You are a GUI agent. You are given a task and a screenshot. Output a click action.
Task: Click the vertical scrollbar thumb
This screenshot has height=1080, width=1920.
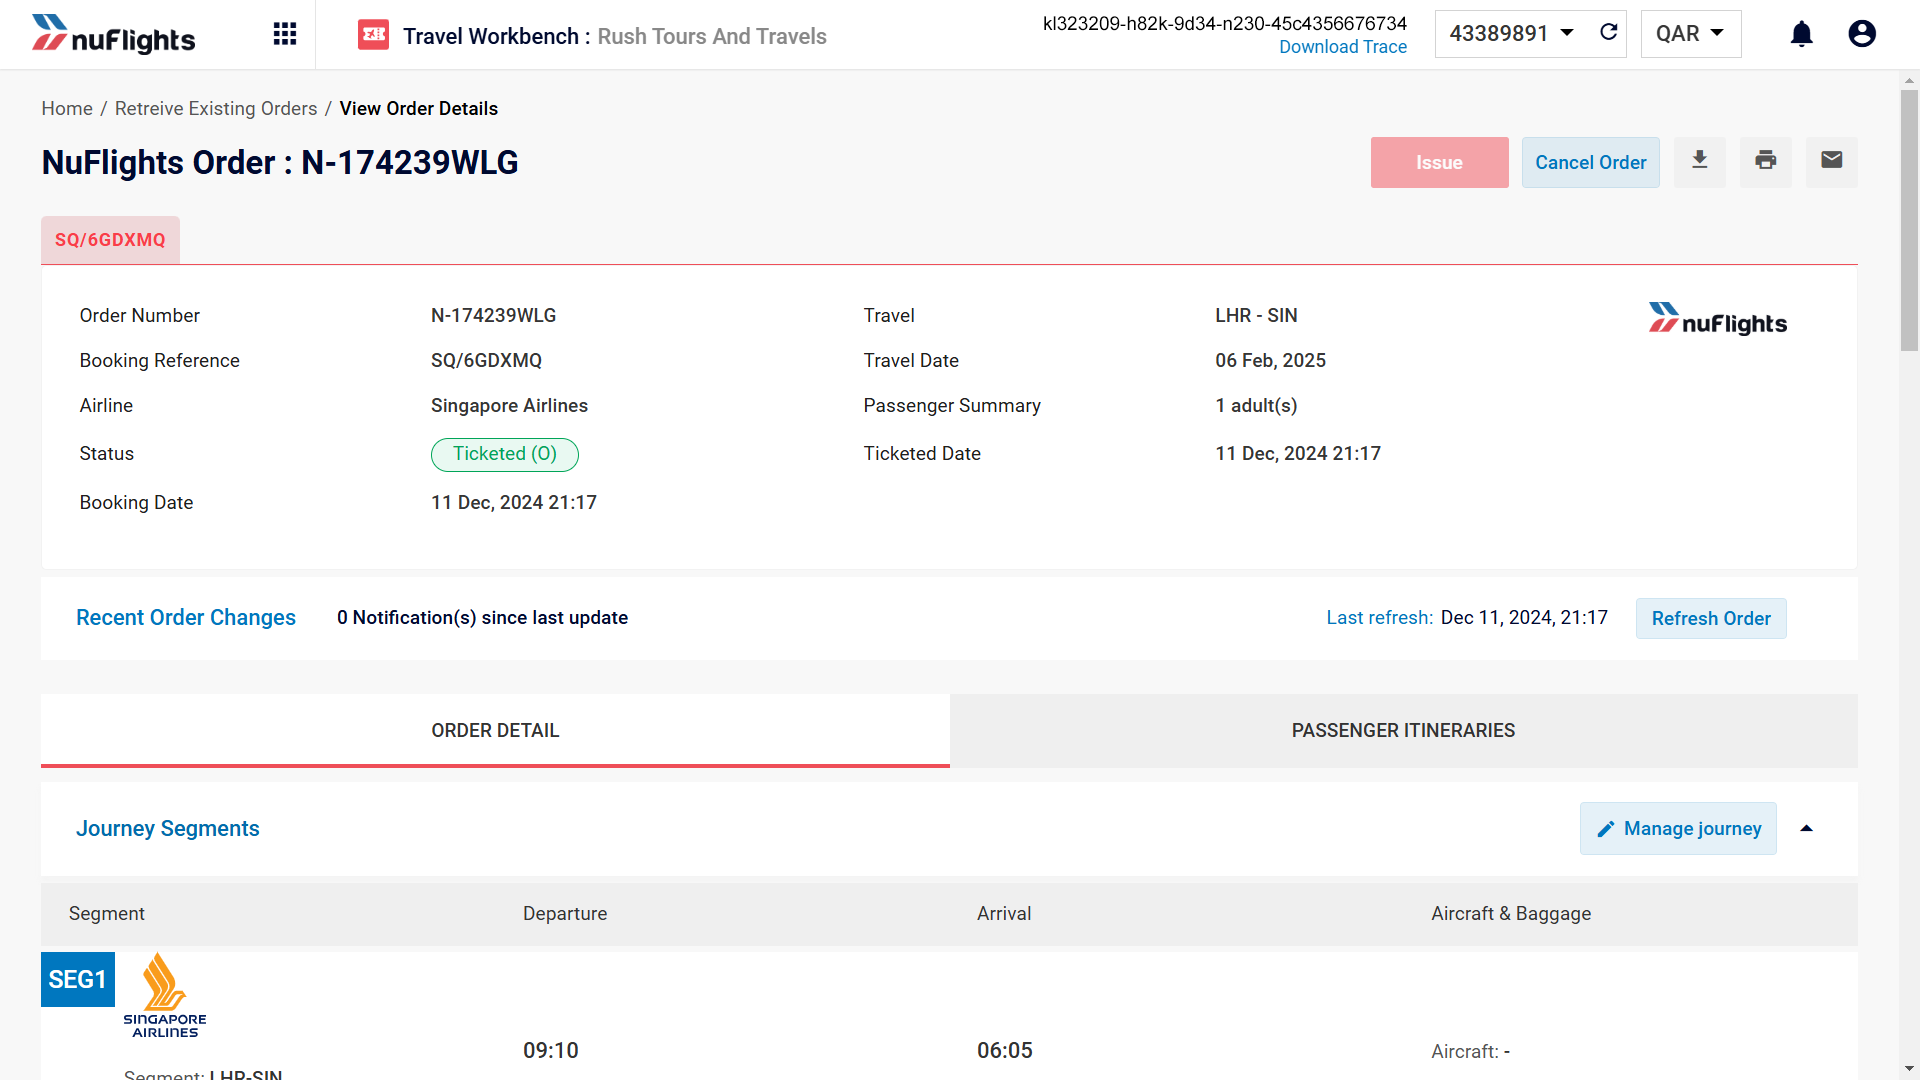click(1909, 220)
